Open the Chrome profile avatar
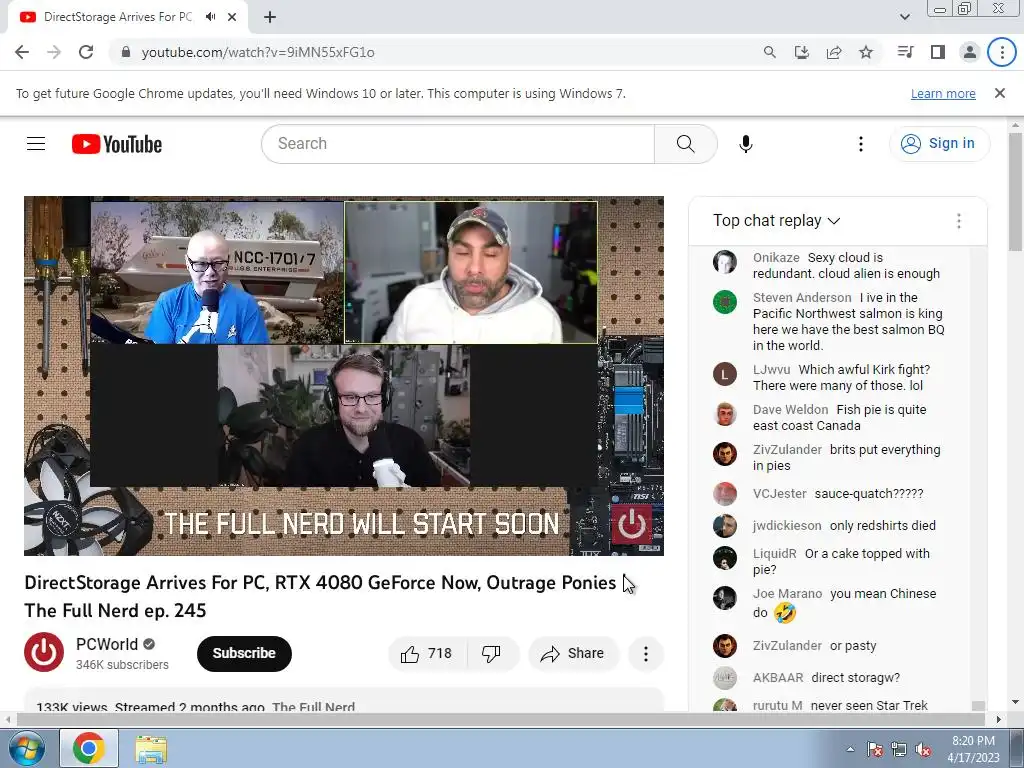The image size is (1024, 768). [x=970, y=52]
